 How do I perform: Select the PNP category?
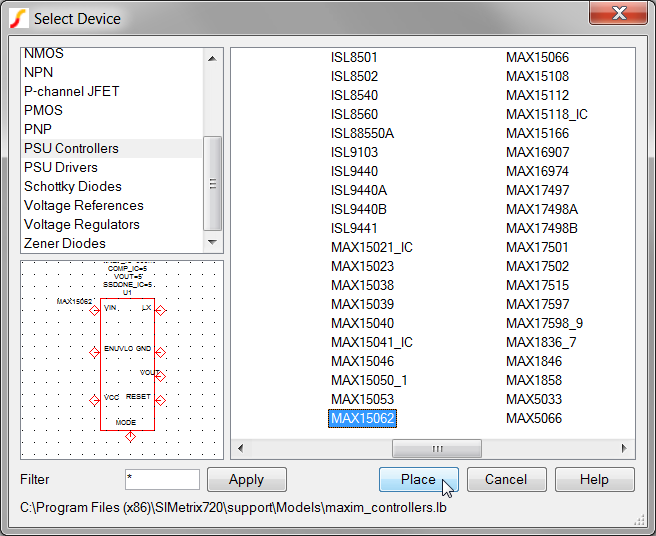coord(38,129)
